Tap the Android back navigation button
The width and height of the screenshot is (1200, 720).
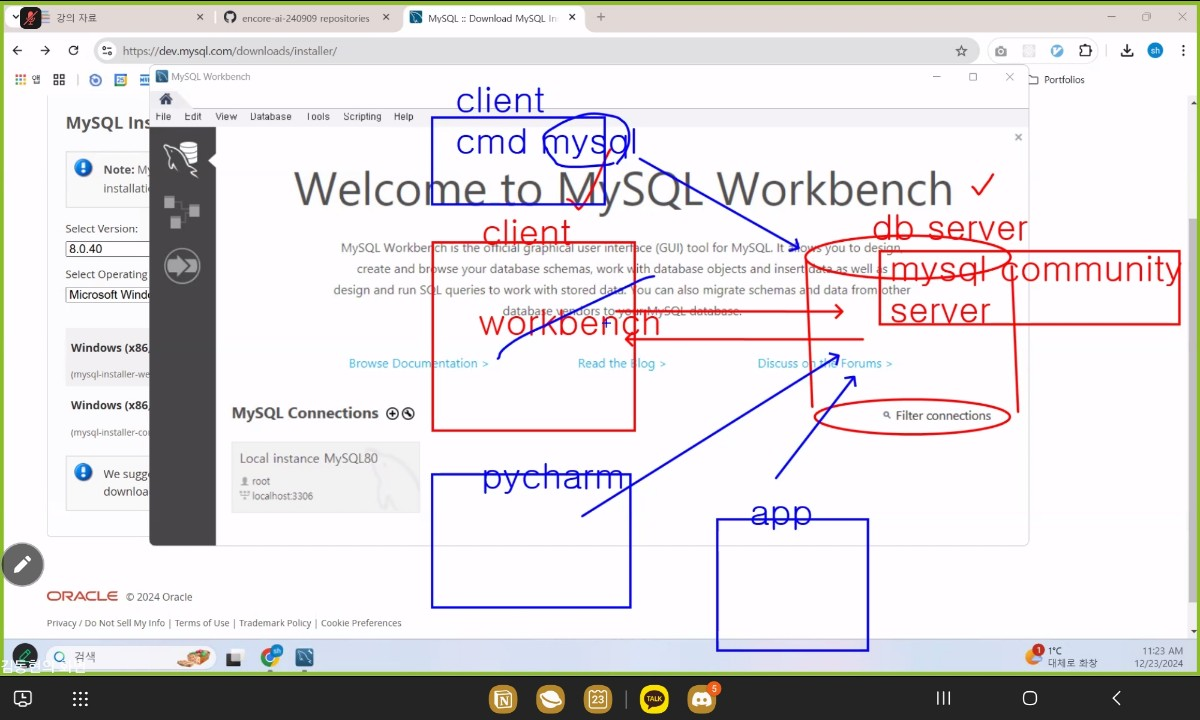click(x=1117, y=698)
